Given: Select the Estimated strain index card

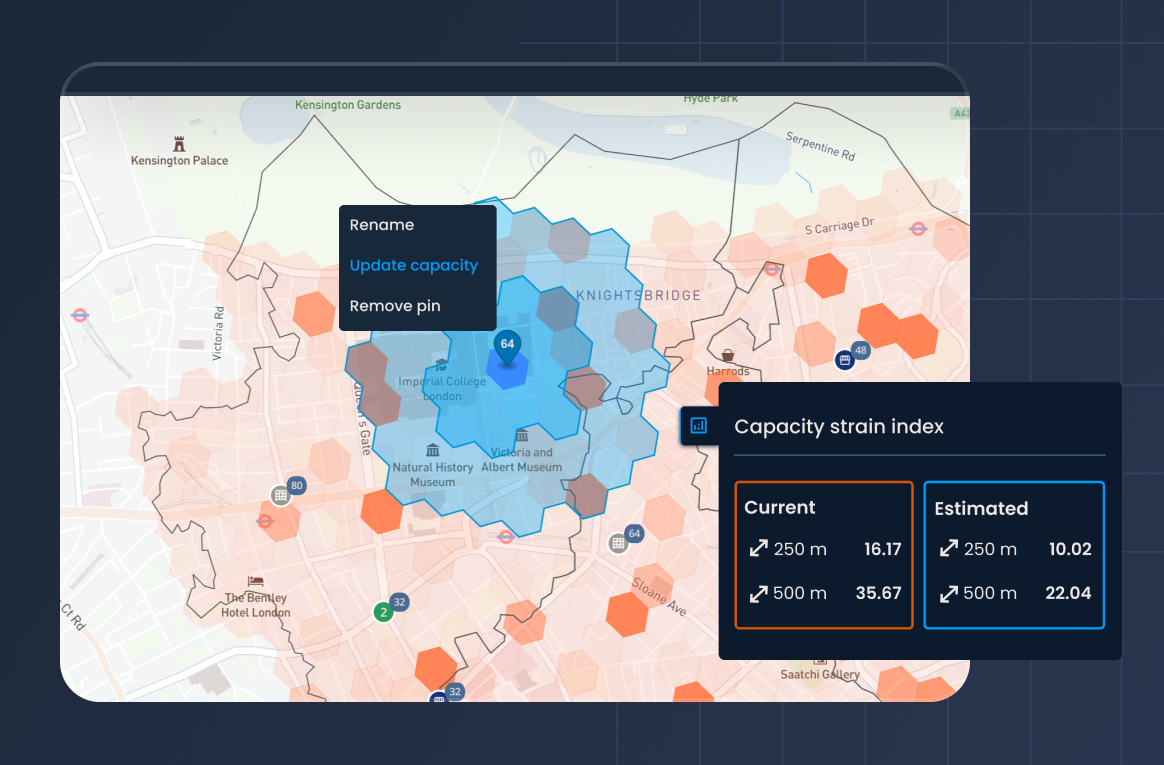Looking at the screenshot, I should (x=1013, y=555).
